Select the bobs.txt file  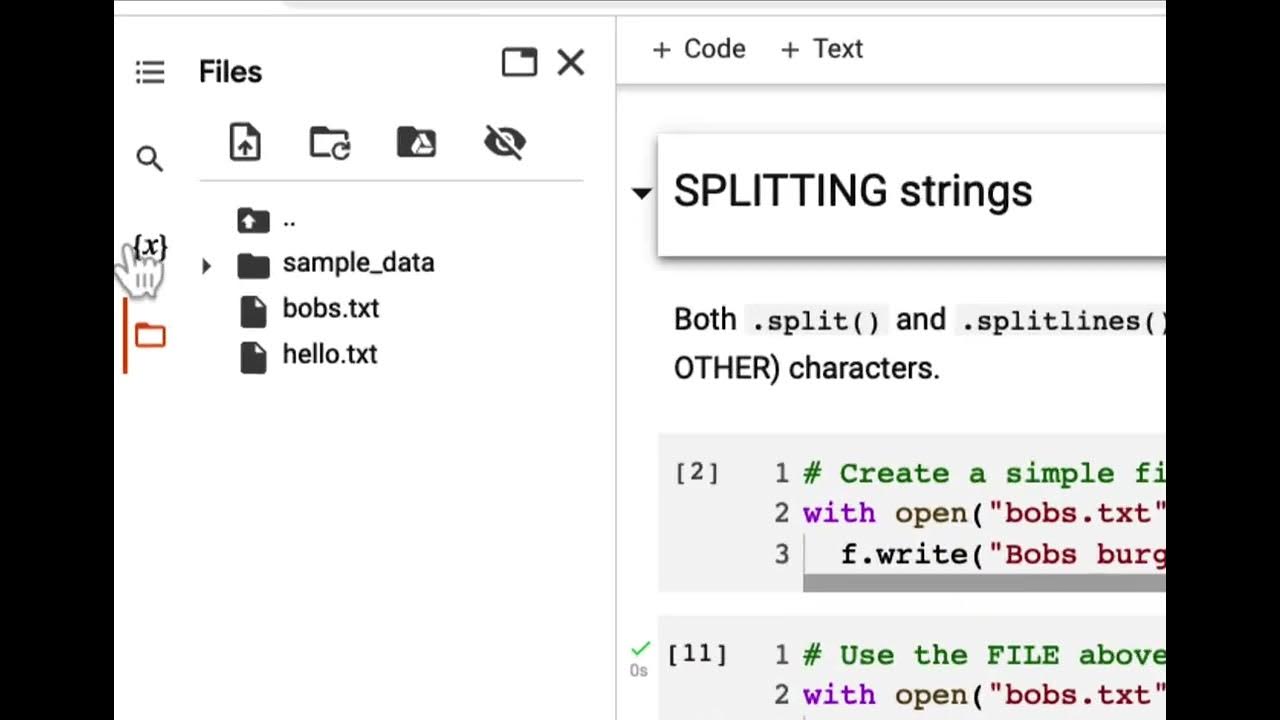(x=330, y=308)
